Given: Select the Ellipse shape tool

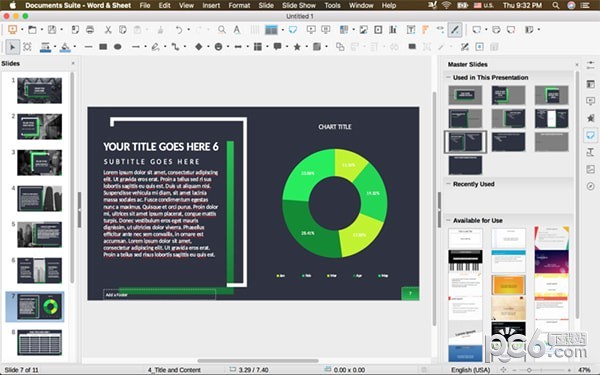Looking at the screenshot, I should point(117,47).
